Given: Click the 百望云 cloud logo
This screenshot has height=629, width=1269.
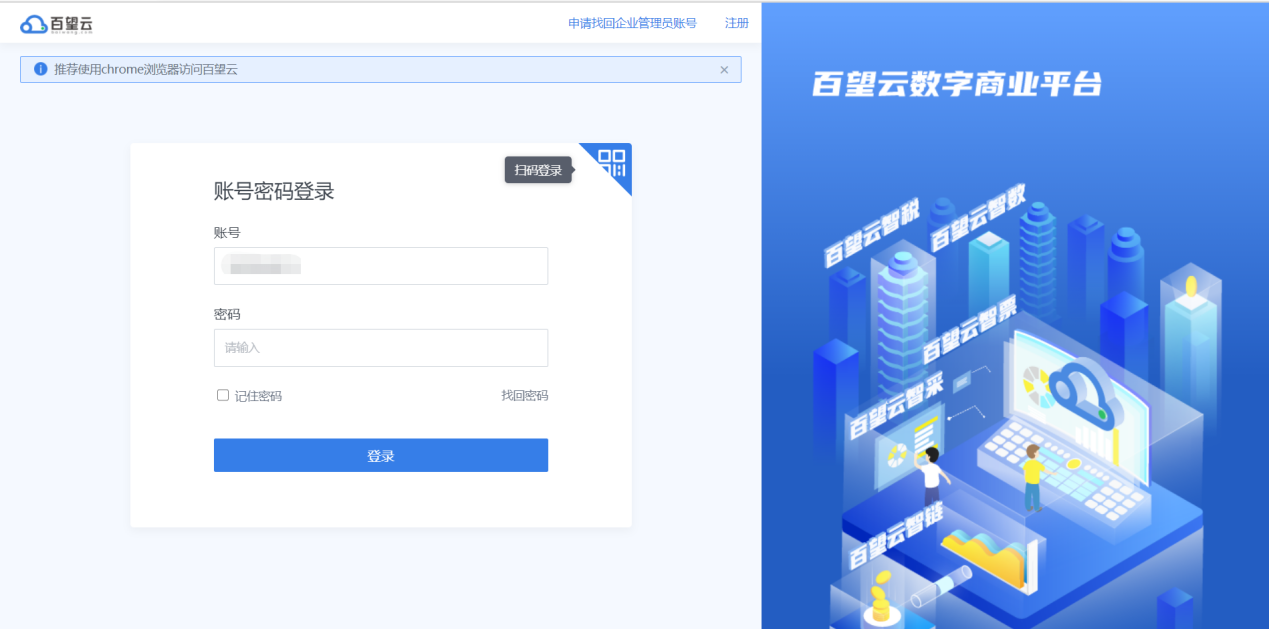Looking at the screenshot, I should point(57,24).
